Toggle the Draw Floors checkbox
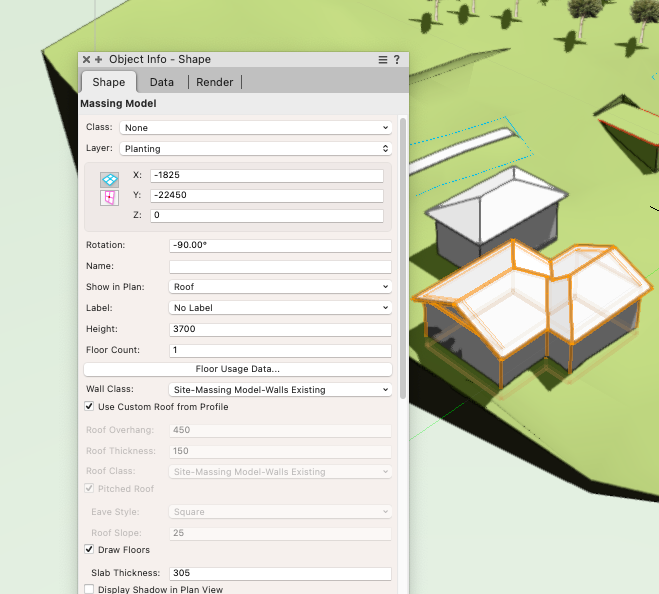Image resolution: width=659 pixels, height=594 pixels. (x=90, y=550)
